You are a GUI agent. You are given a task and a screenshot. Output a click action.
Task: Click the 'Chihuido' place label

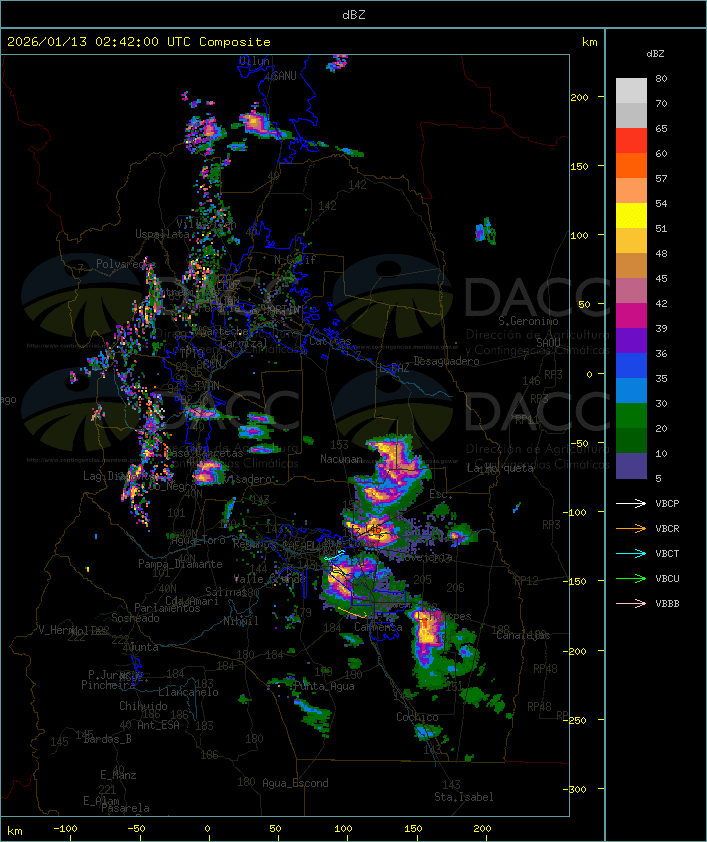click(143, 706)
